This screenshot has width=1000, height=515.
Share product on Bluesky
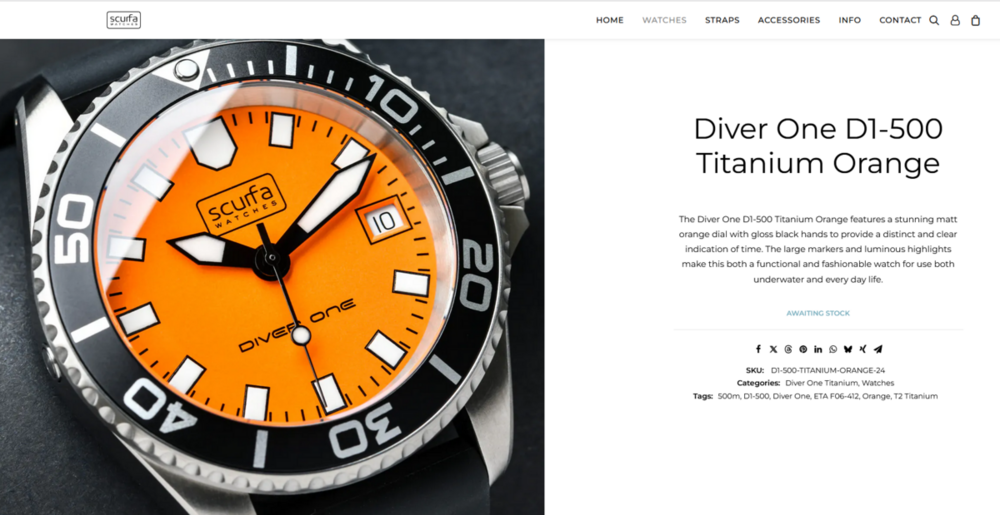tap(848, 349)
